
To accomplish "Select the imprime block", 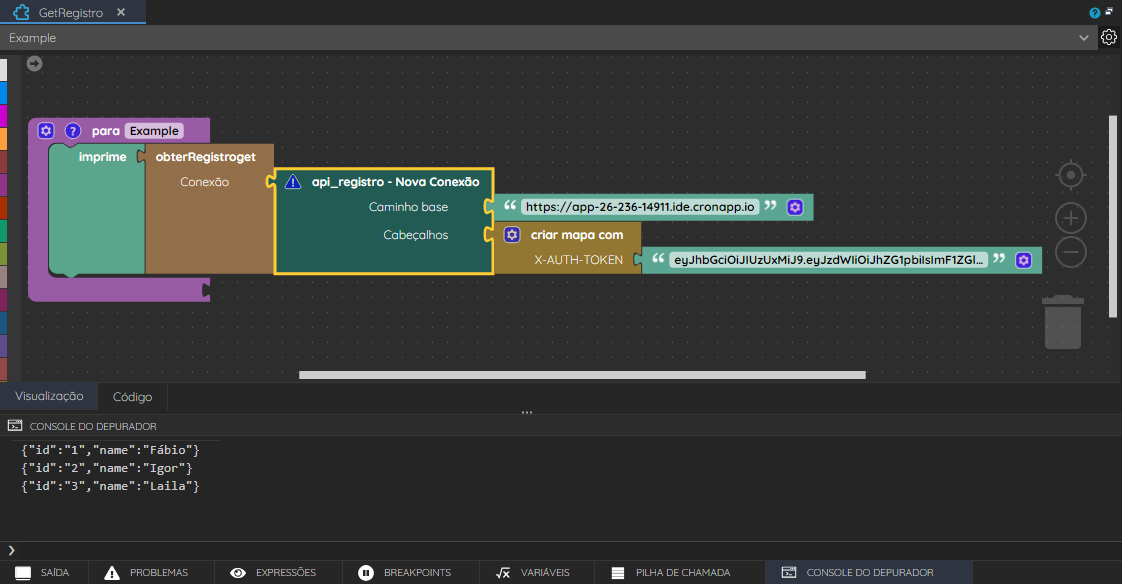I will point(97,210).
